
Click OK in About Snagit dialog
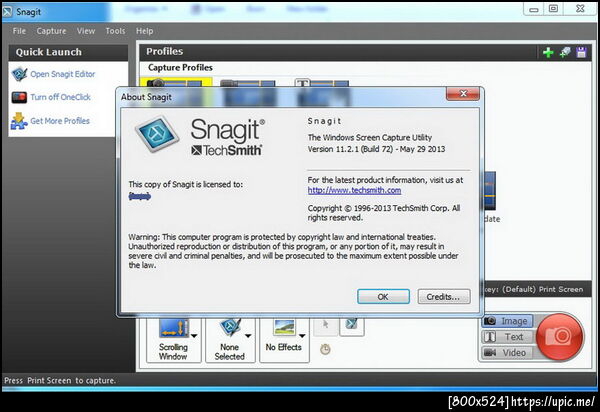[383, 296]
